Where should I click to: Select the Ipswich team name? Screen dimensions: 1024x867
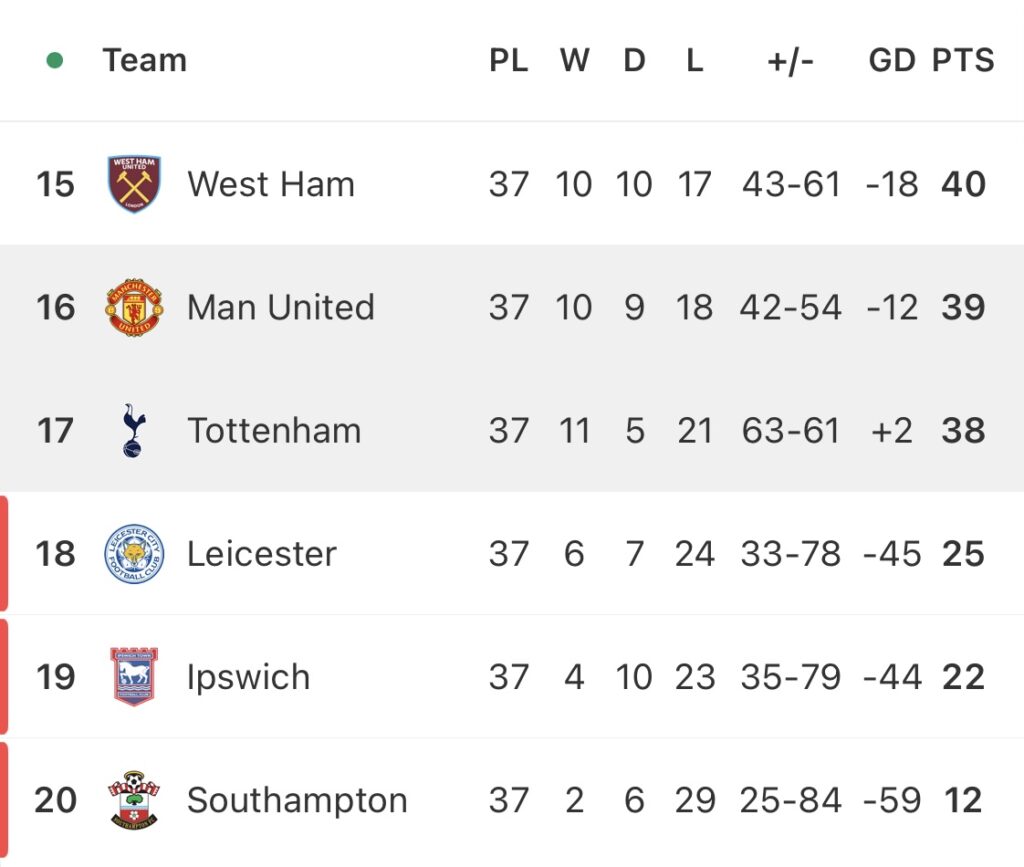click(248, 678)
